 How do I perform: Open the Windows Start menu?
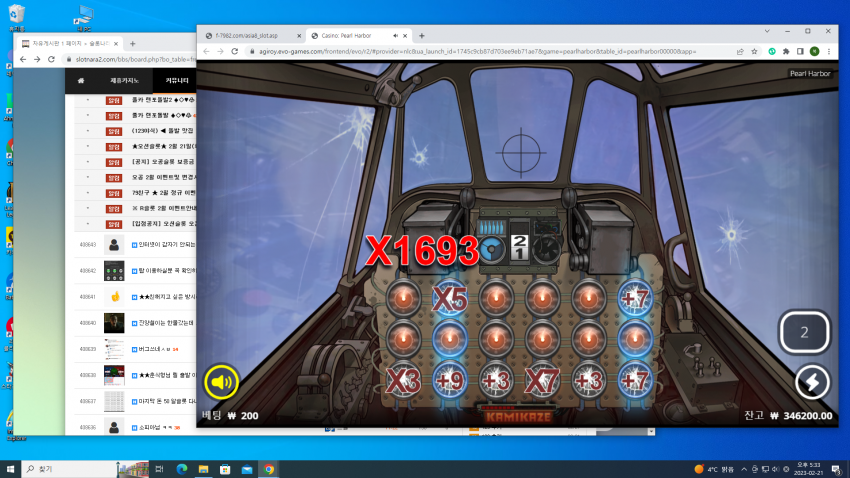pyautogui.click(x=10, y=469)
